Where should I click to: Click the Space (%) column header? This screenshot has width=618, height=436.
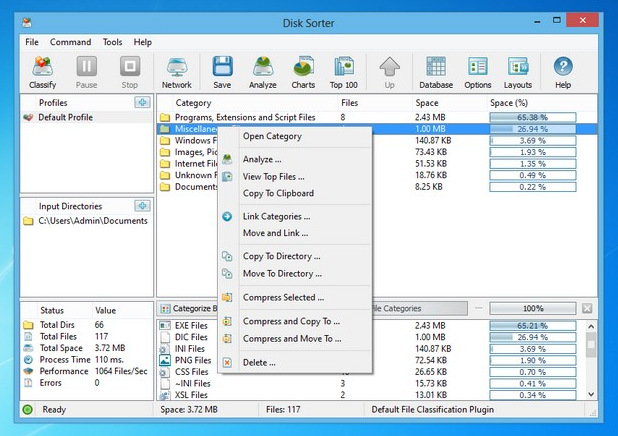click(x=509, y=103)
